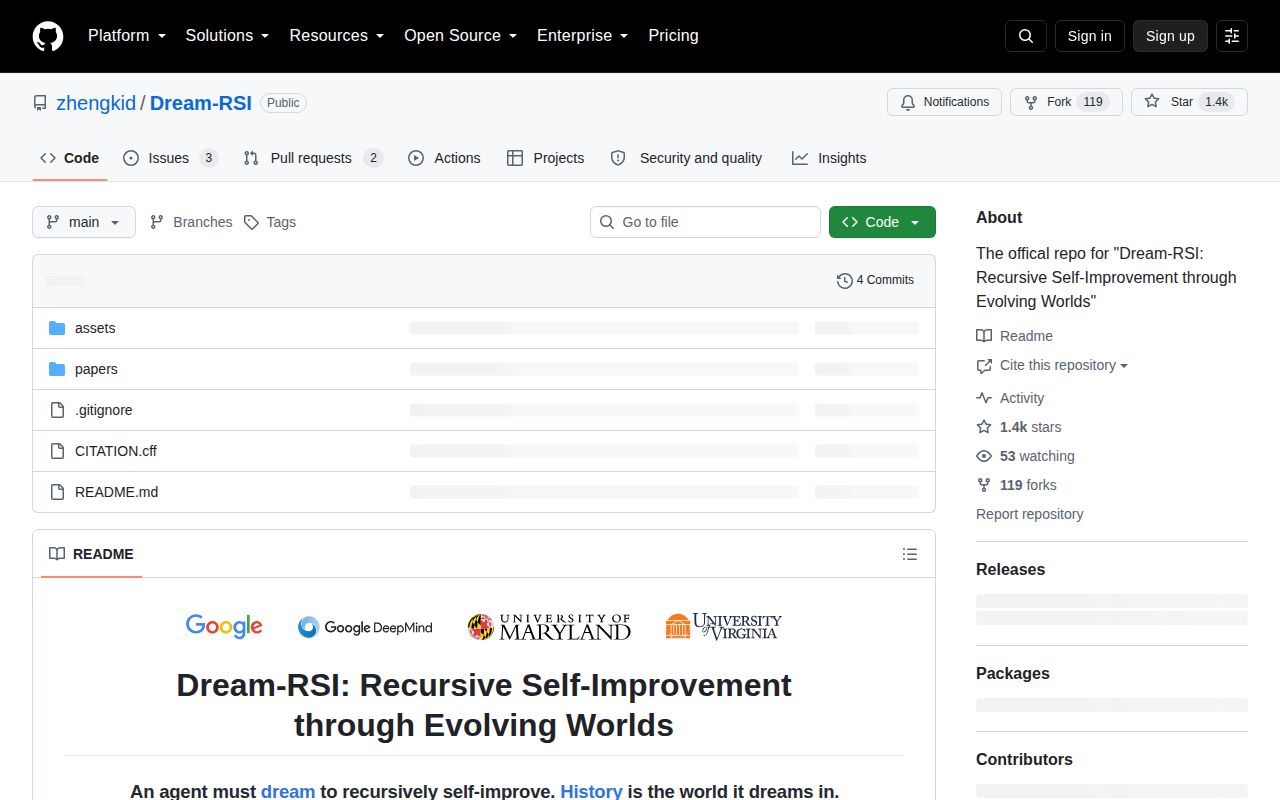Click the Notifications bell button

(x=944, y=102)
